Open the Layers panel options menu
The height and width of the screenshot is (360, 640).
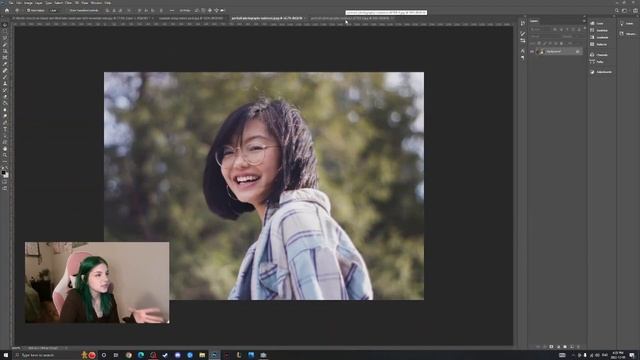(584, 21)
